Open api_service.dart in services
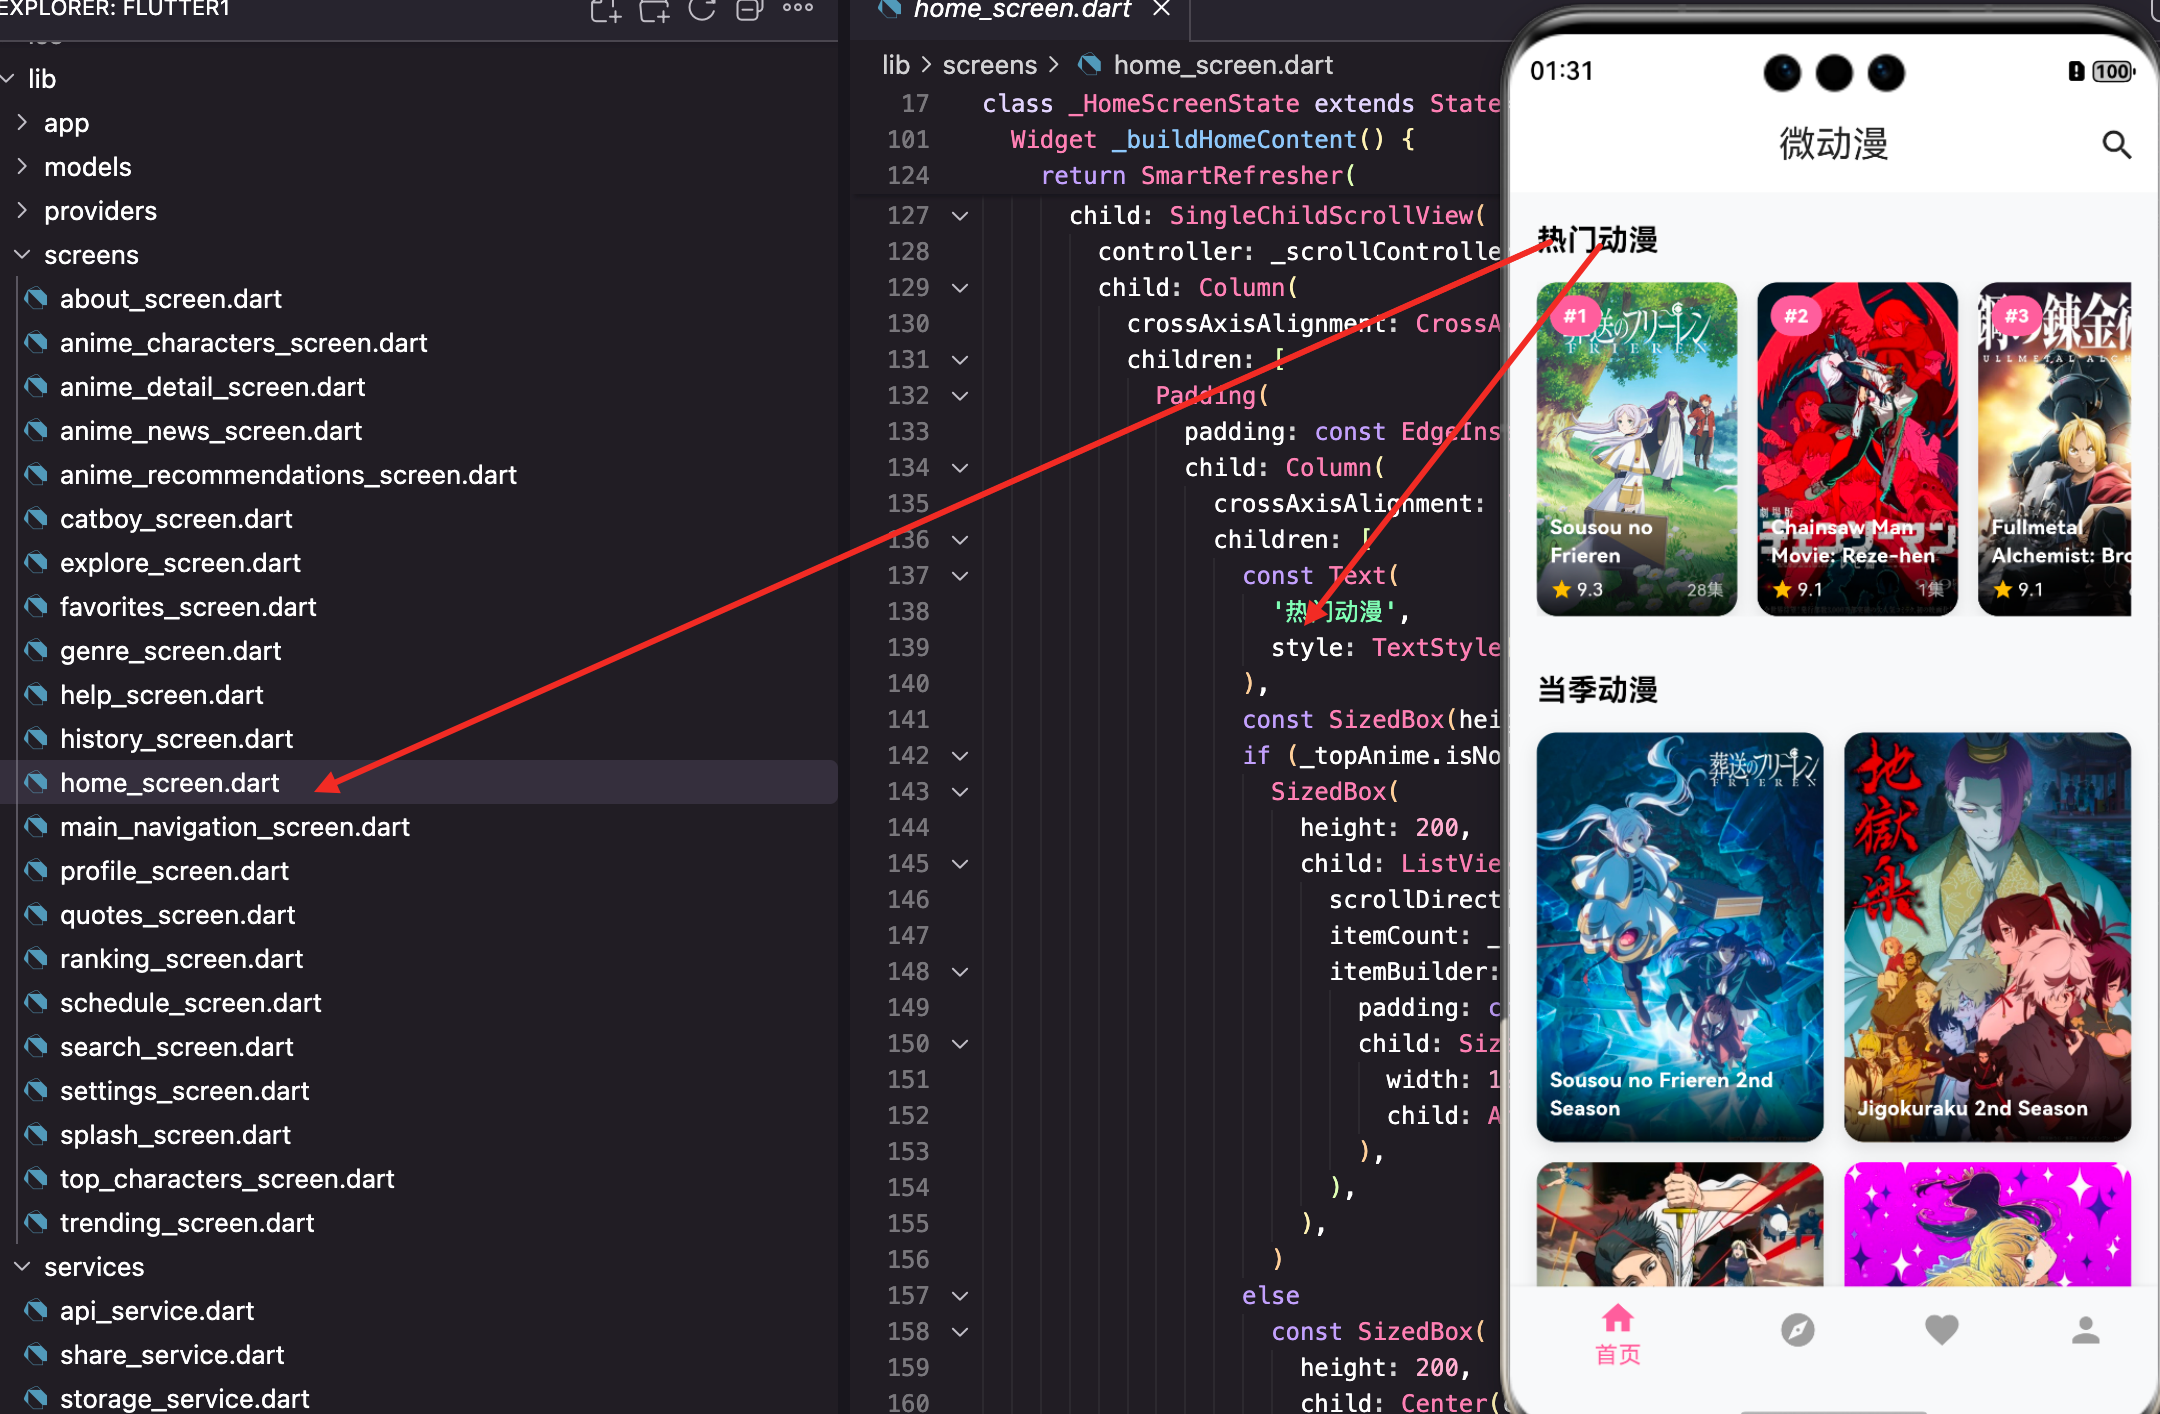Image resolution: width=2160 pixels, height=1414 pixels. tap(157, 1311)
